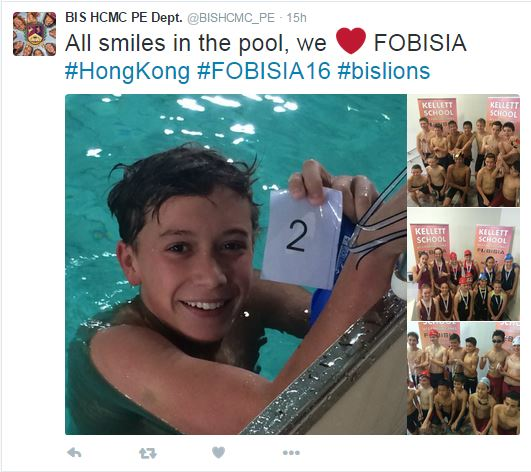Follow the #bislions hashtag
Screen dimensions: 531x472
point(384,71)
